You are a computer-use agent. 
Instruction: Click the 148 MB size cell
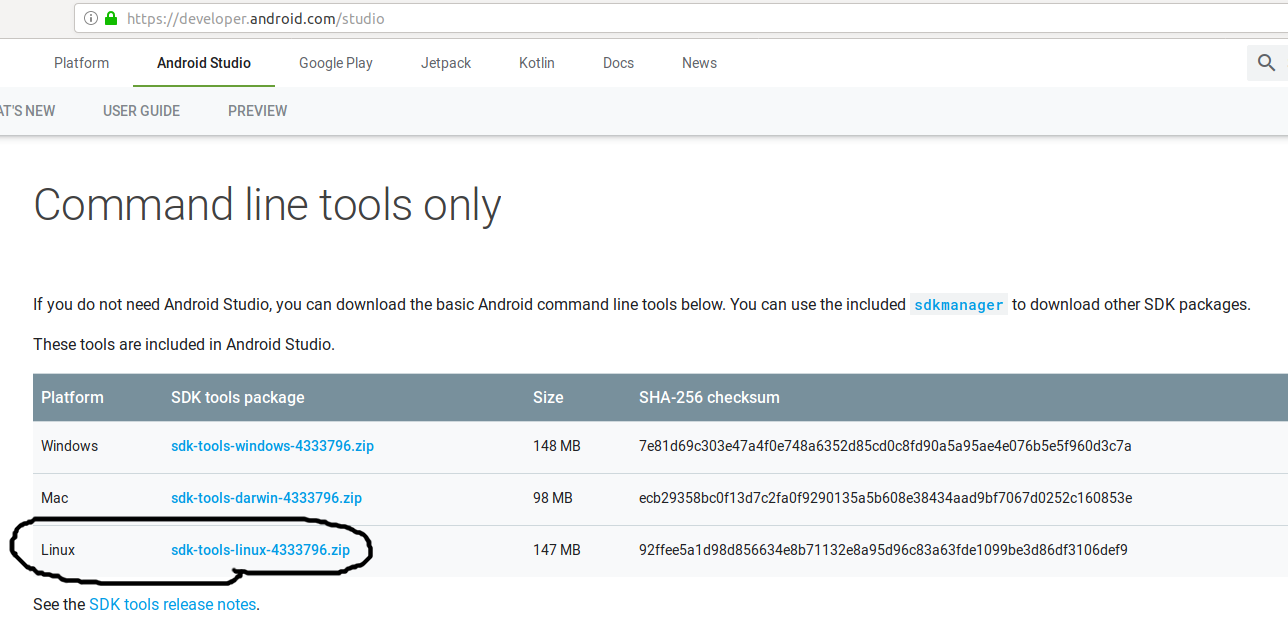pos(557,446)
